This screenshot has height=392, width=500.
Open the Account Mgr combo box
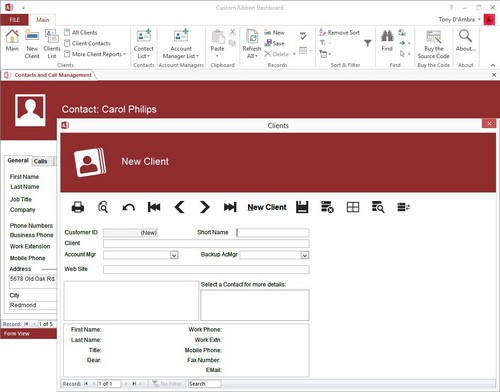[x=174, y=255]
